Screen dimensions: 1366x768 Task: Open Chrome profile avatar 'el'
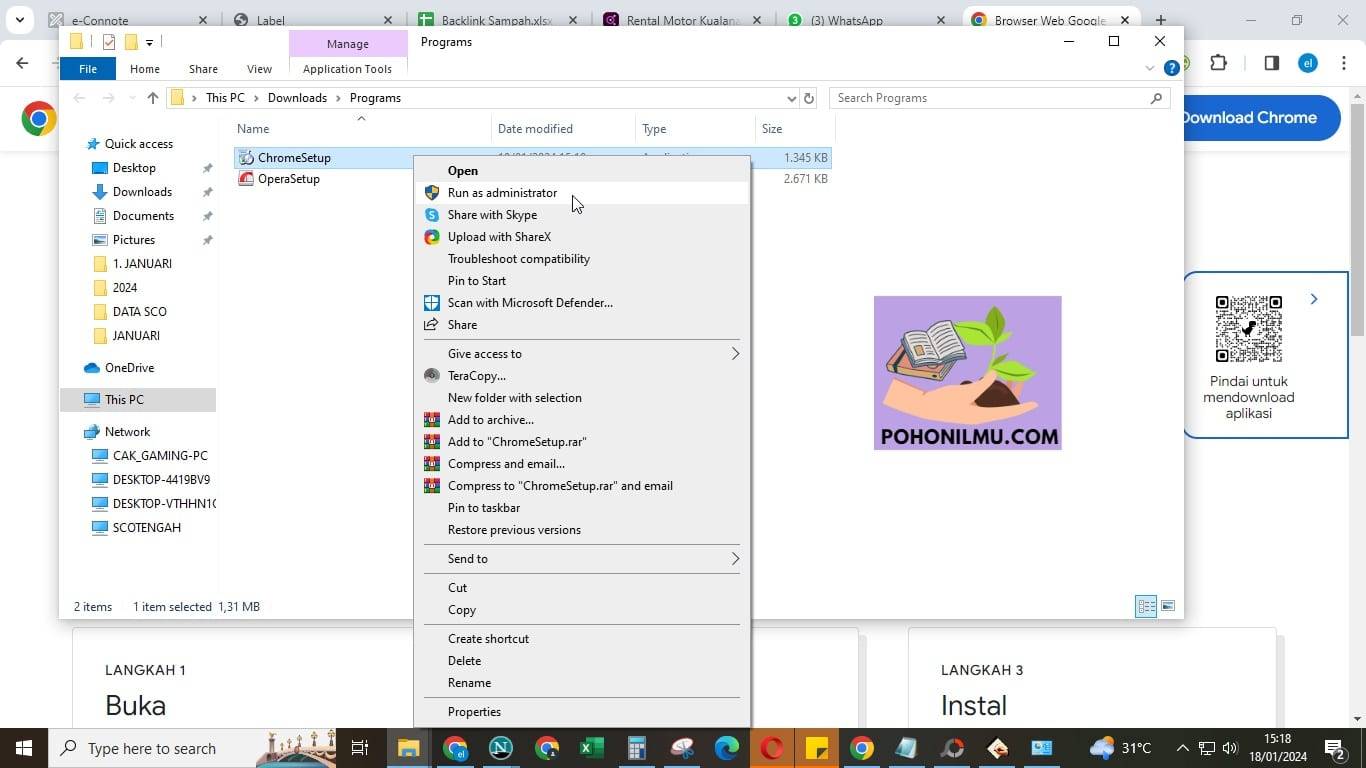(x=1308, y=63)
